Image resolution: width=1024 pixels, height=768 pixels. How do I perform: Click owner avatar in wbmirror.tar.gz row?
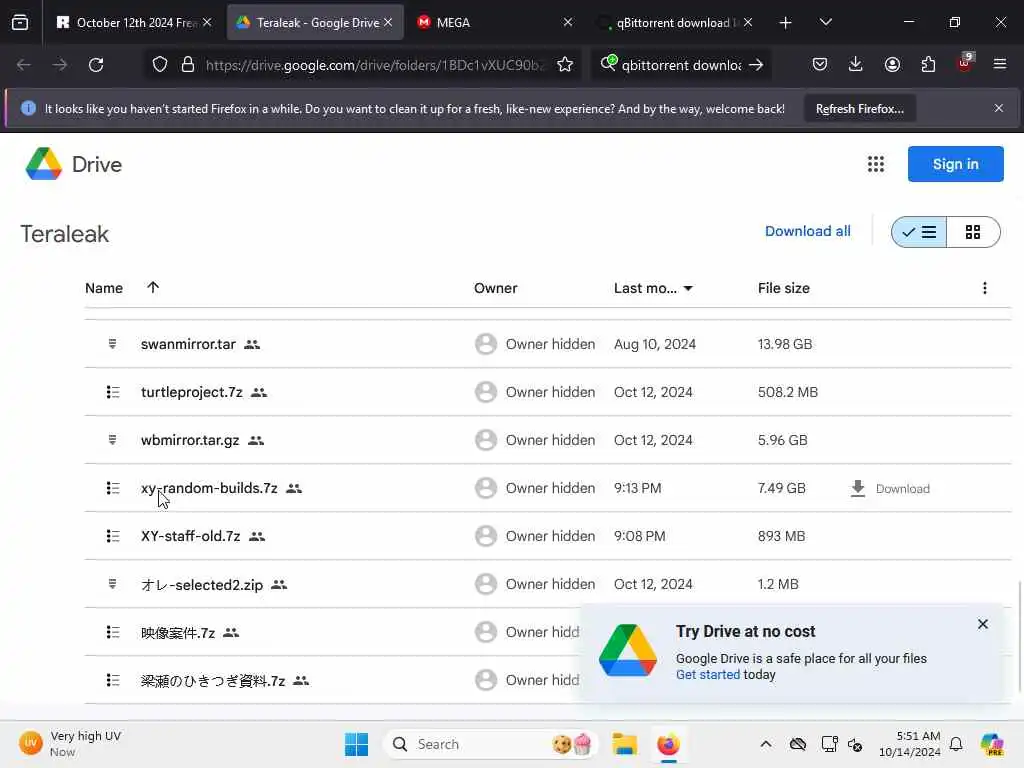[486, 440]
